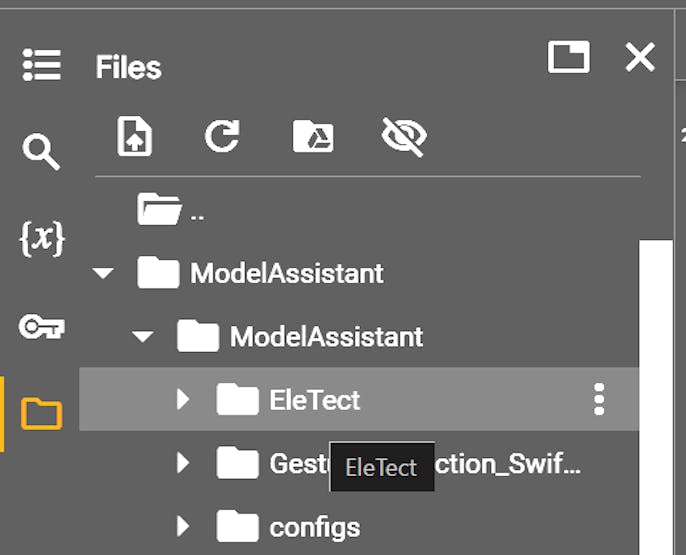Collapse the nested ModelAssistant folder arrow
Screen dimensions: 686x555
[143, 337]
